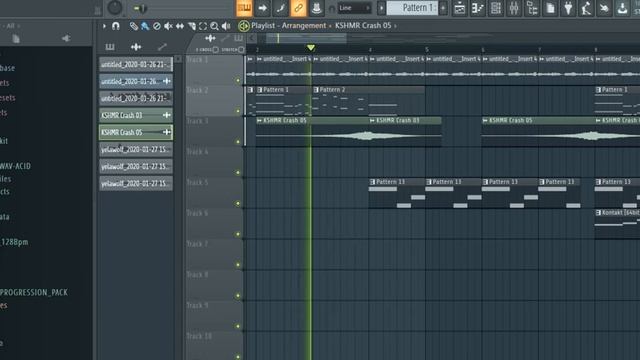The height and width of the screenshot is (360, 640).
Task: Toggle the orange chain link icon
Action: [298, 8]
